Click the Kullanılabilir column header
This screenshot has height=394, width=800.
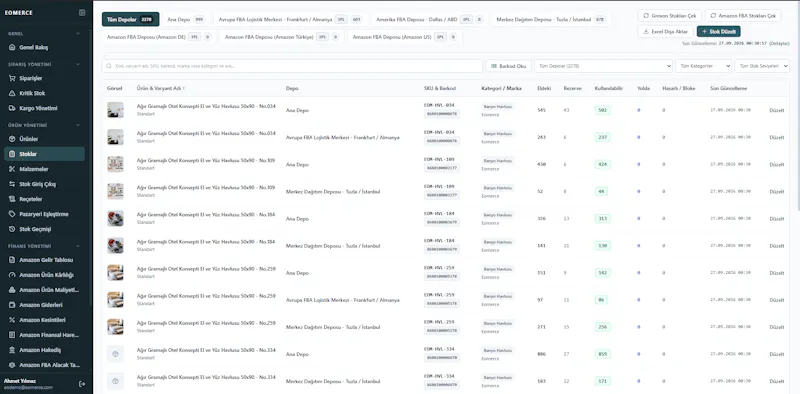tap(609, 88)
